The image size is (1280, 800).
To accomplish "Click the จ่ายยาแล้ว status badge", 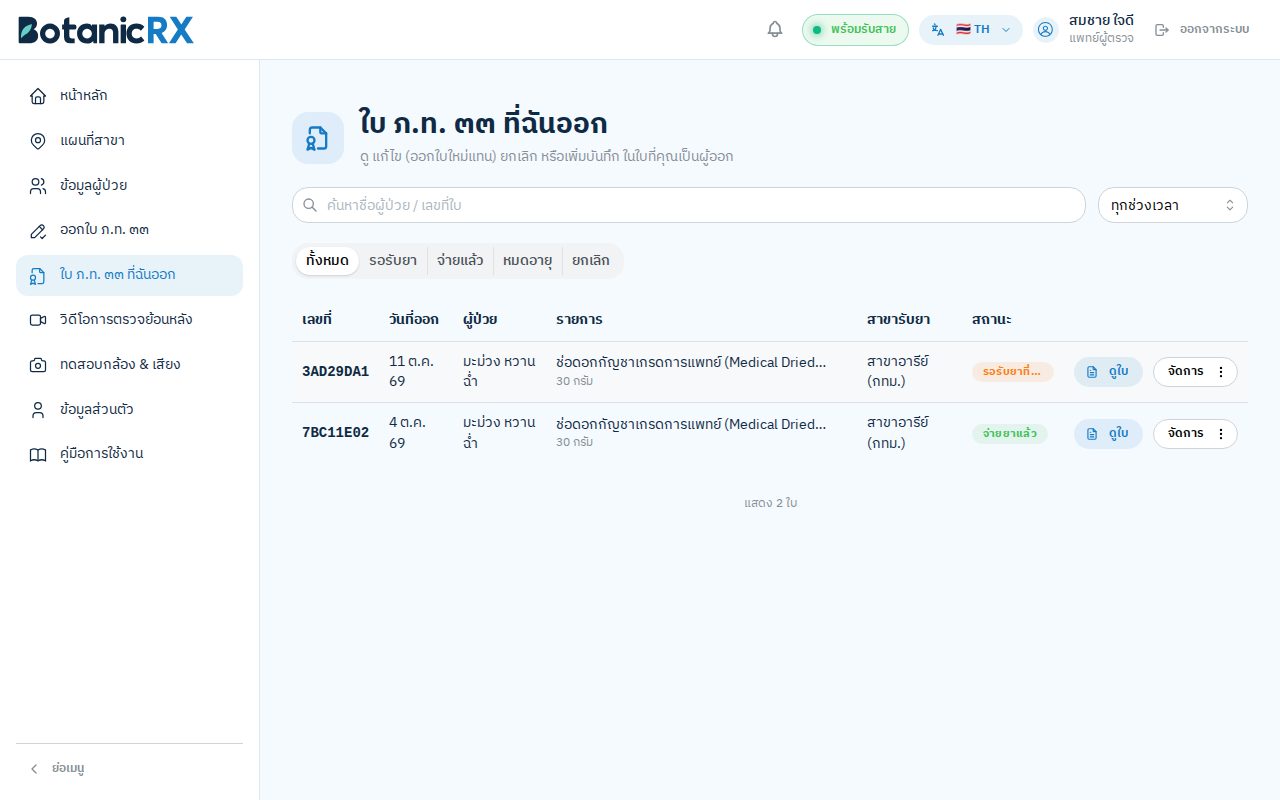I will click(1010, 434).
